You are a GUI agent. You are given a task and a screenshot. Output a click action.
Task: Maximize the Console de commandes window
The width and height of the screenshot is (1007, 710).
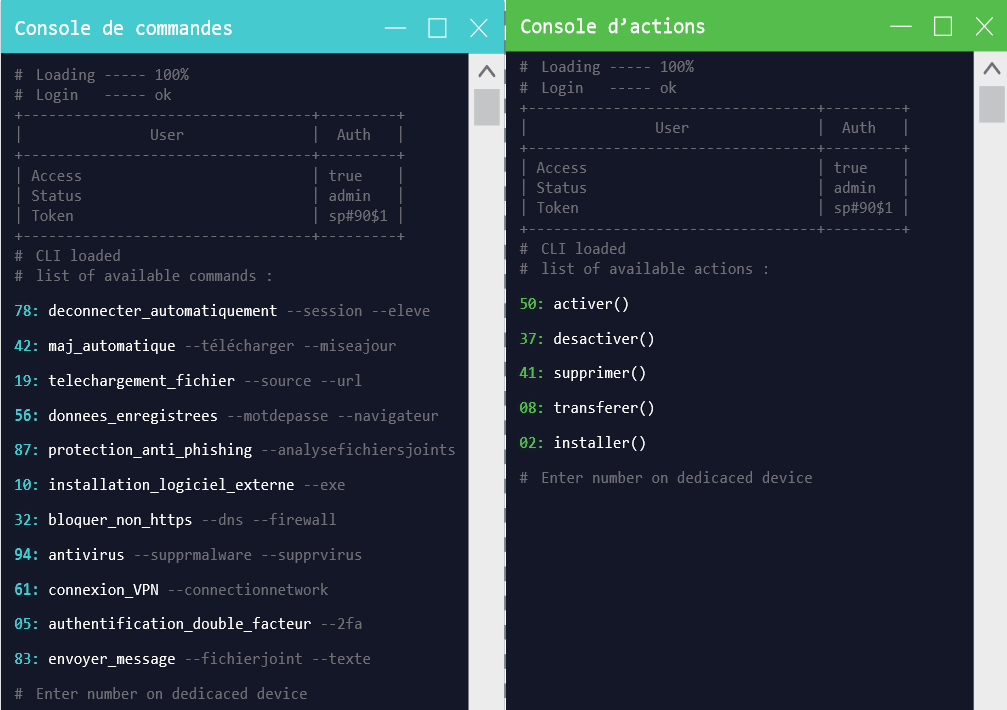[437, 28]
